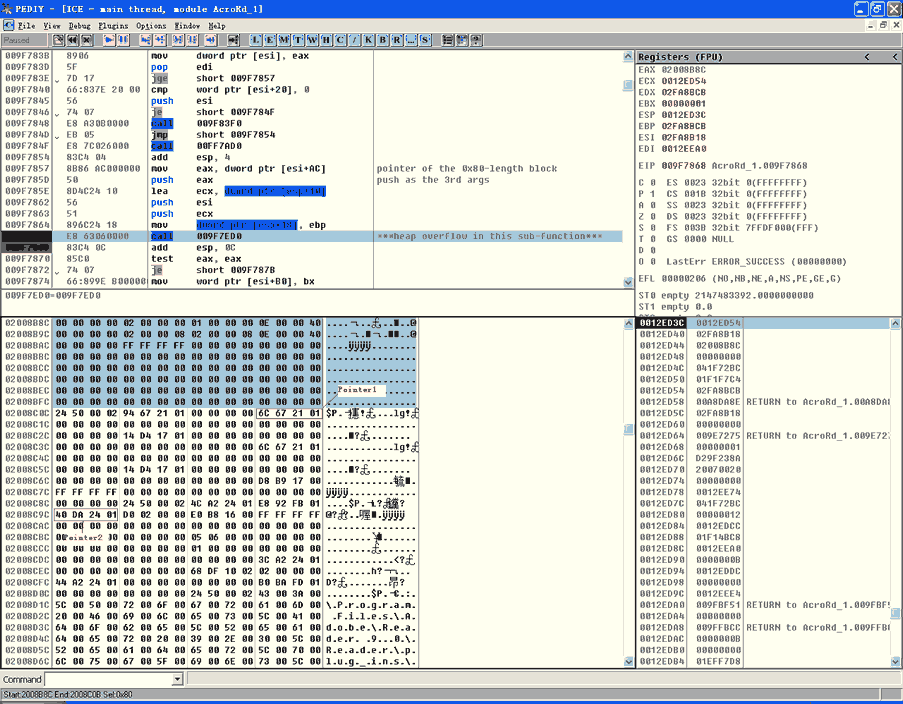Open the Memory map with the M button

[284, 40]
